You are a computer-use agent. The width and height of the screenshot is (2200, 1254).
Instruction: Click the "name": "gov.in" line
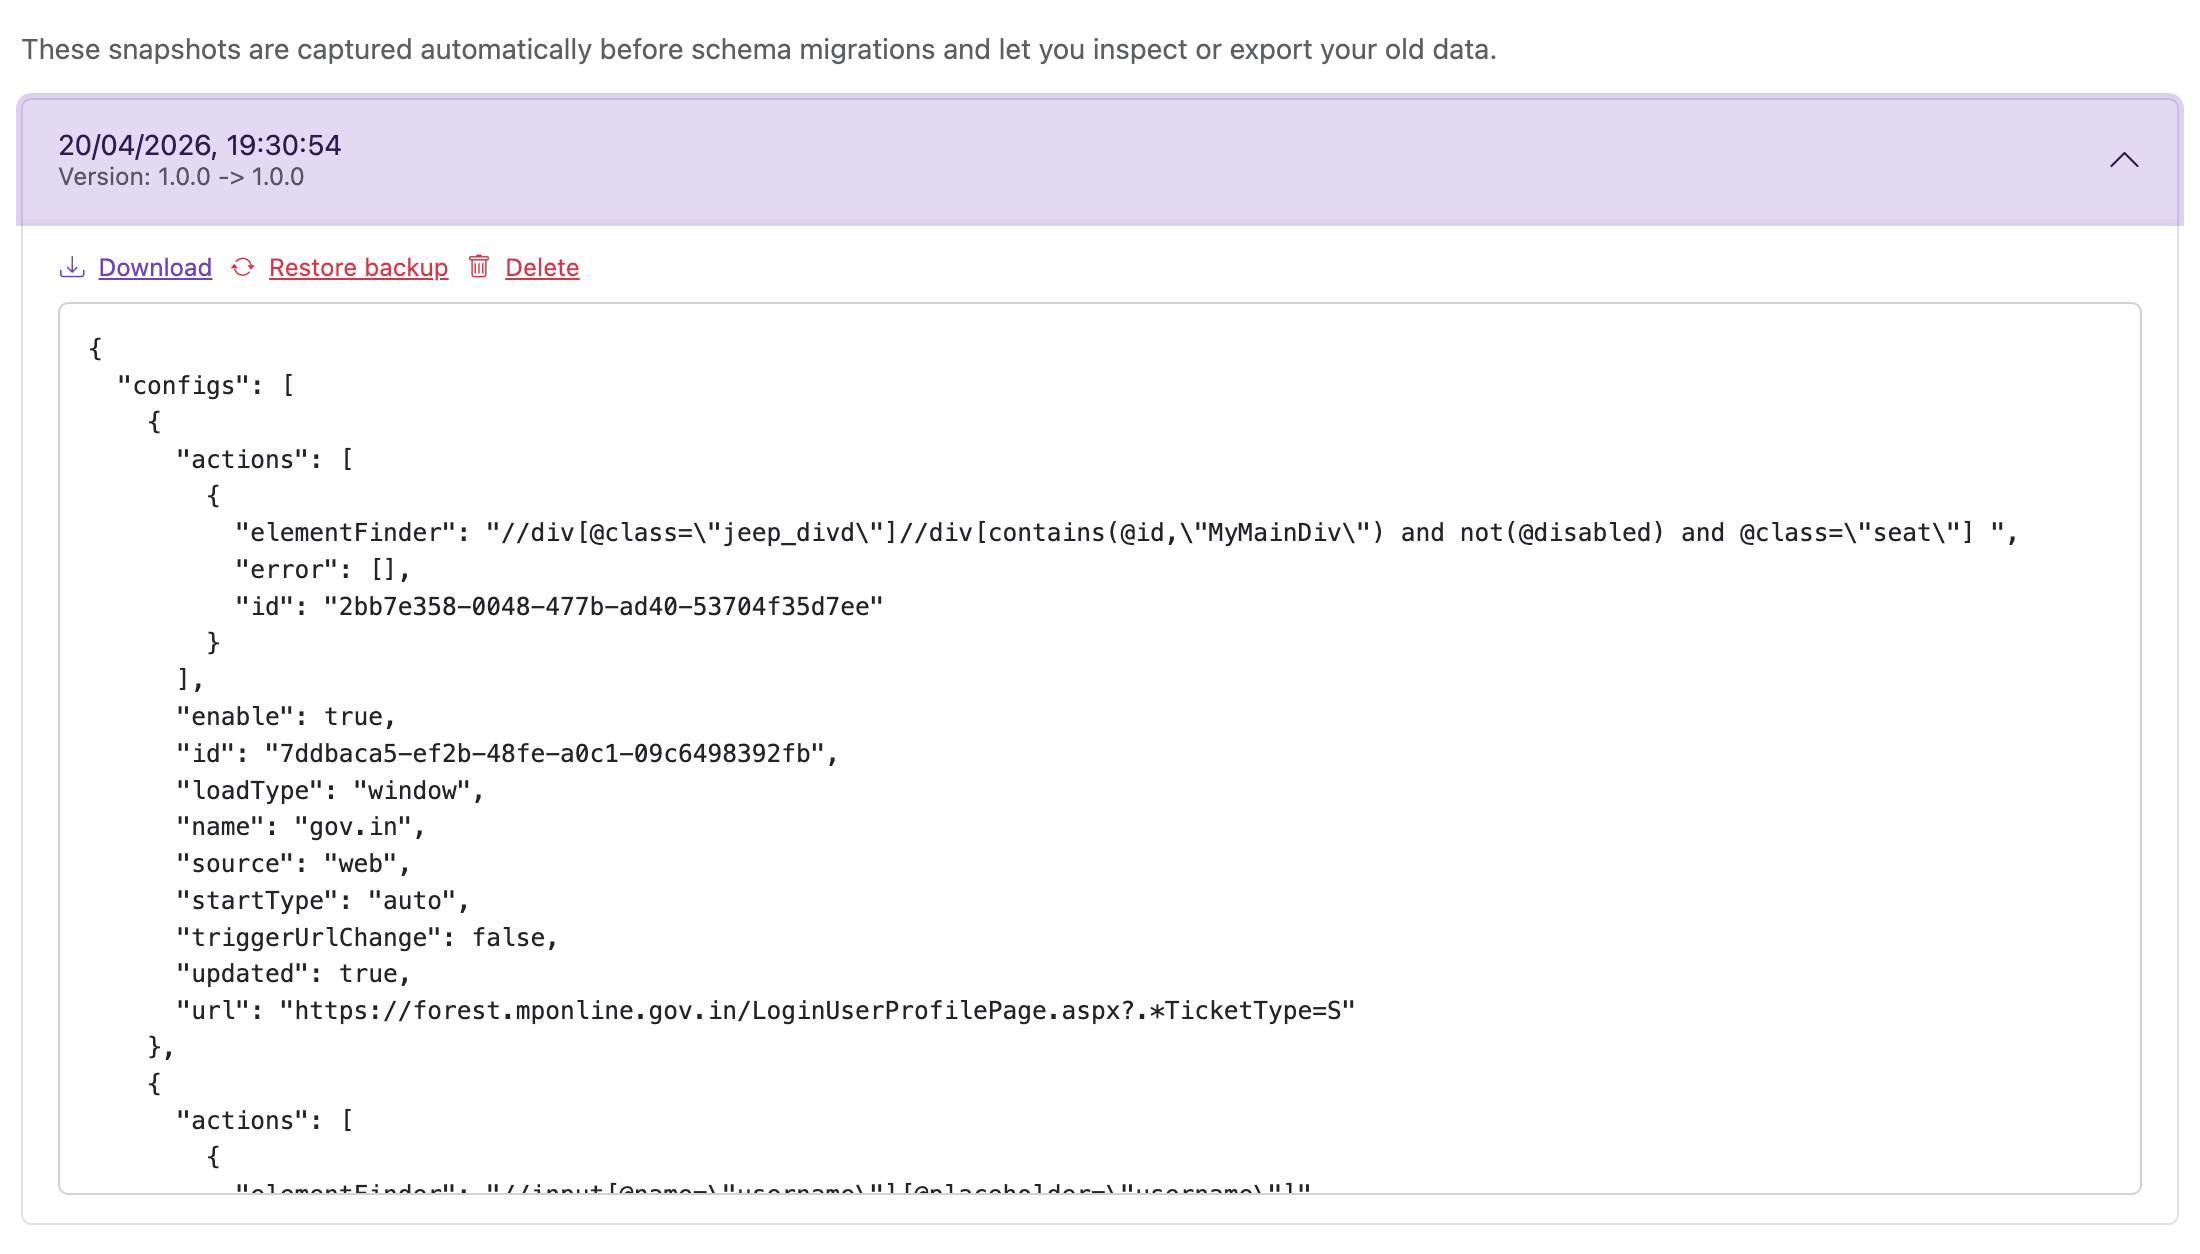[300, 827]
